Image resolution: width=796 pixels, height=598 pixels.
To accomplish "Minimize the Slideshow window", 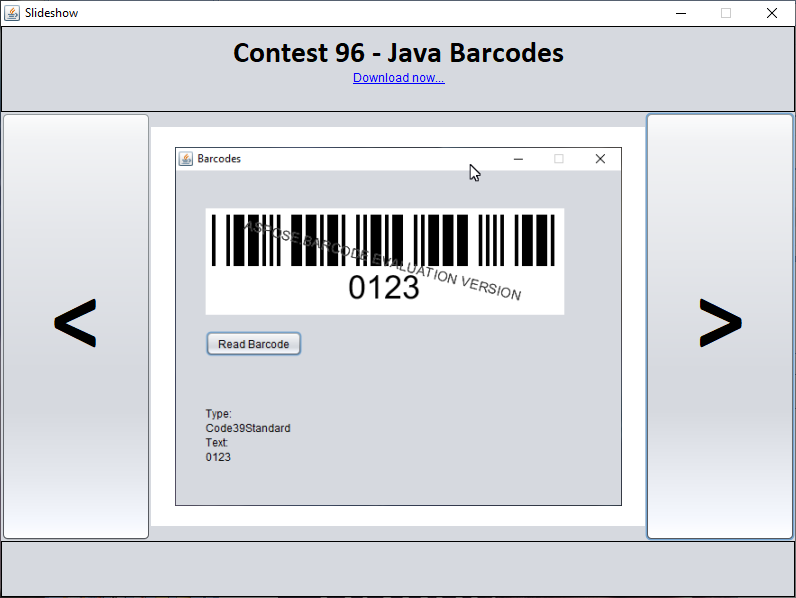I will pos(681,13).
